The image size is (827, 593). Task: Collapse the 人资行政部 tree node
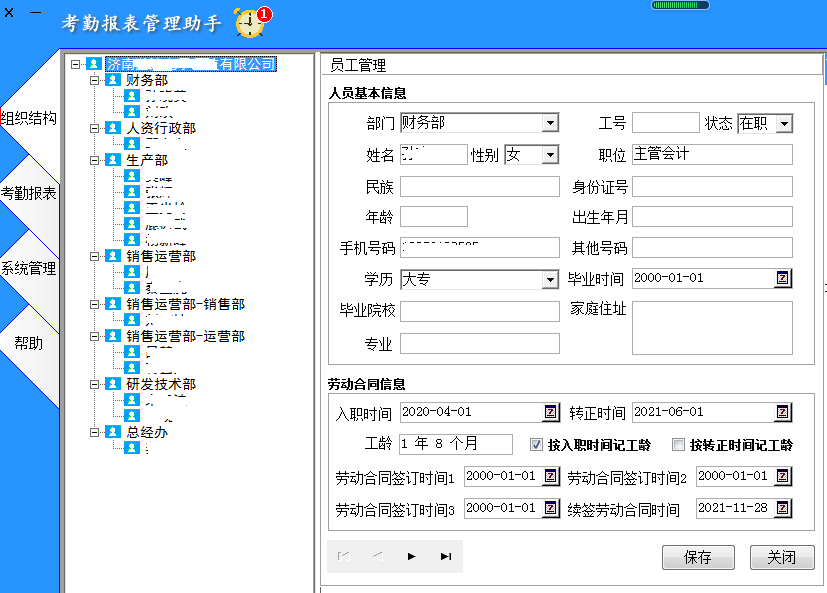(x=94, y=128)
